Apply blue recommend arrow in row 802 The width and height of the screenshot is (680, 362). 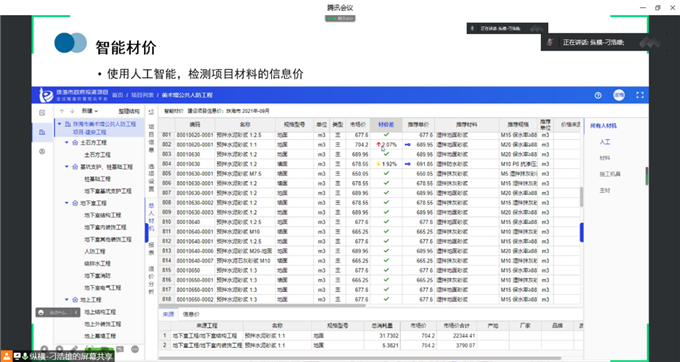(x=408, y=145)
